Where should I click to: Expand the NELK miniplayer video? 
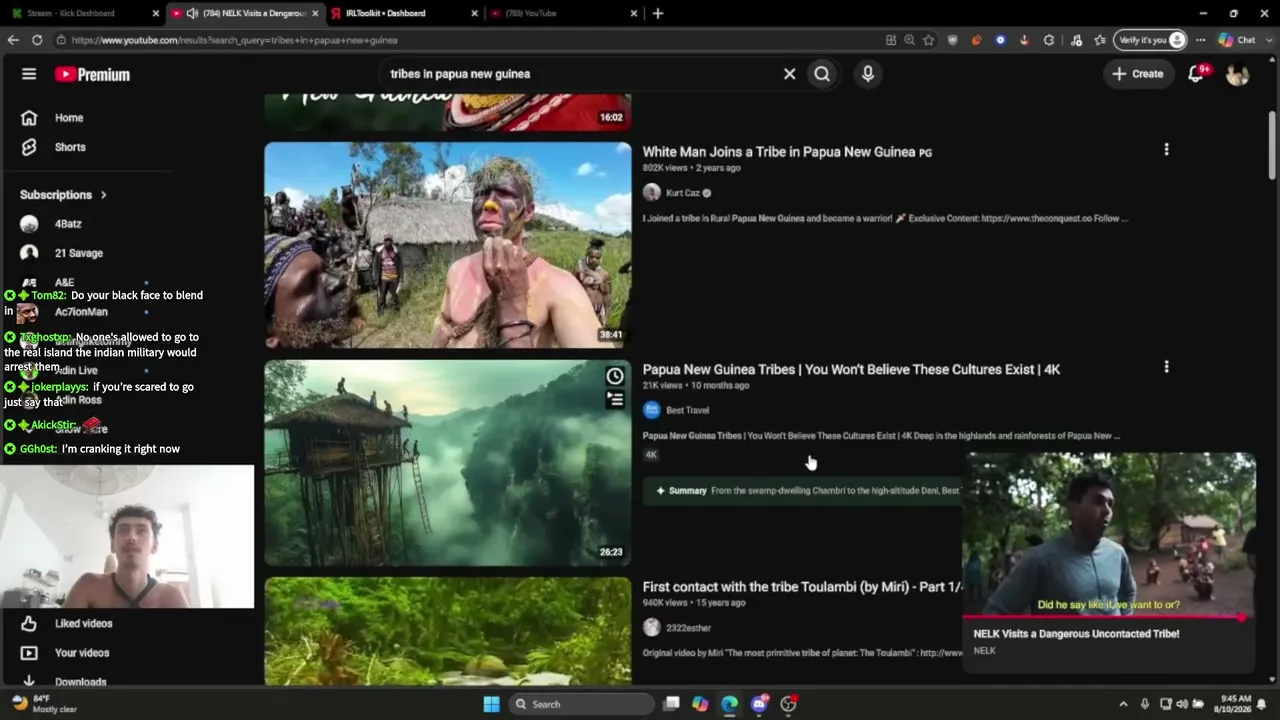1109,535
